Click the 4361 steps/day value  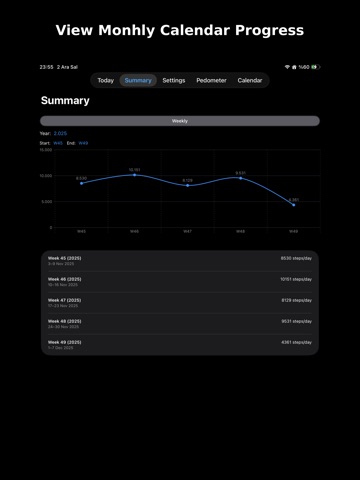296,342
